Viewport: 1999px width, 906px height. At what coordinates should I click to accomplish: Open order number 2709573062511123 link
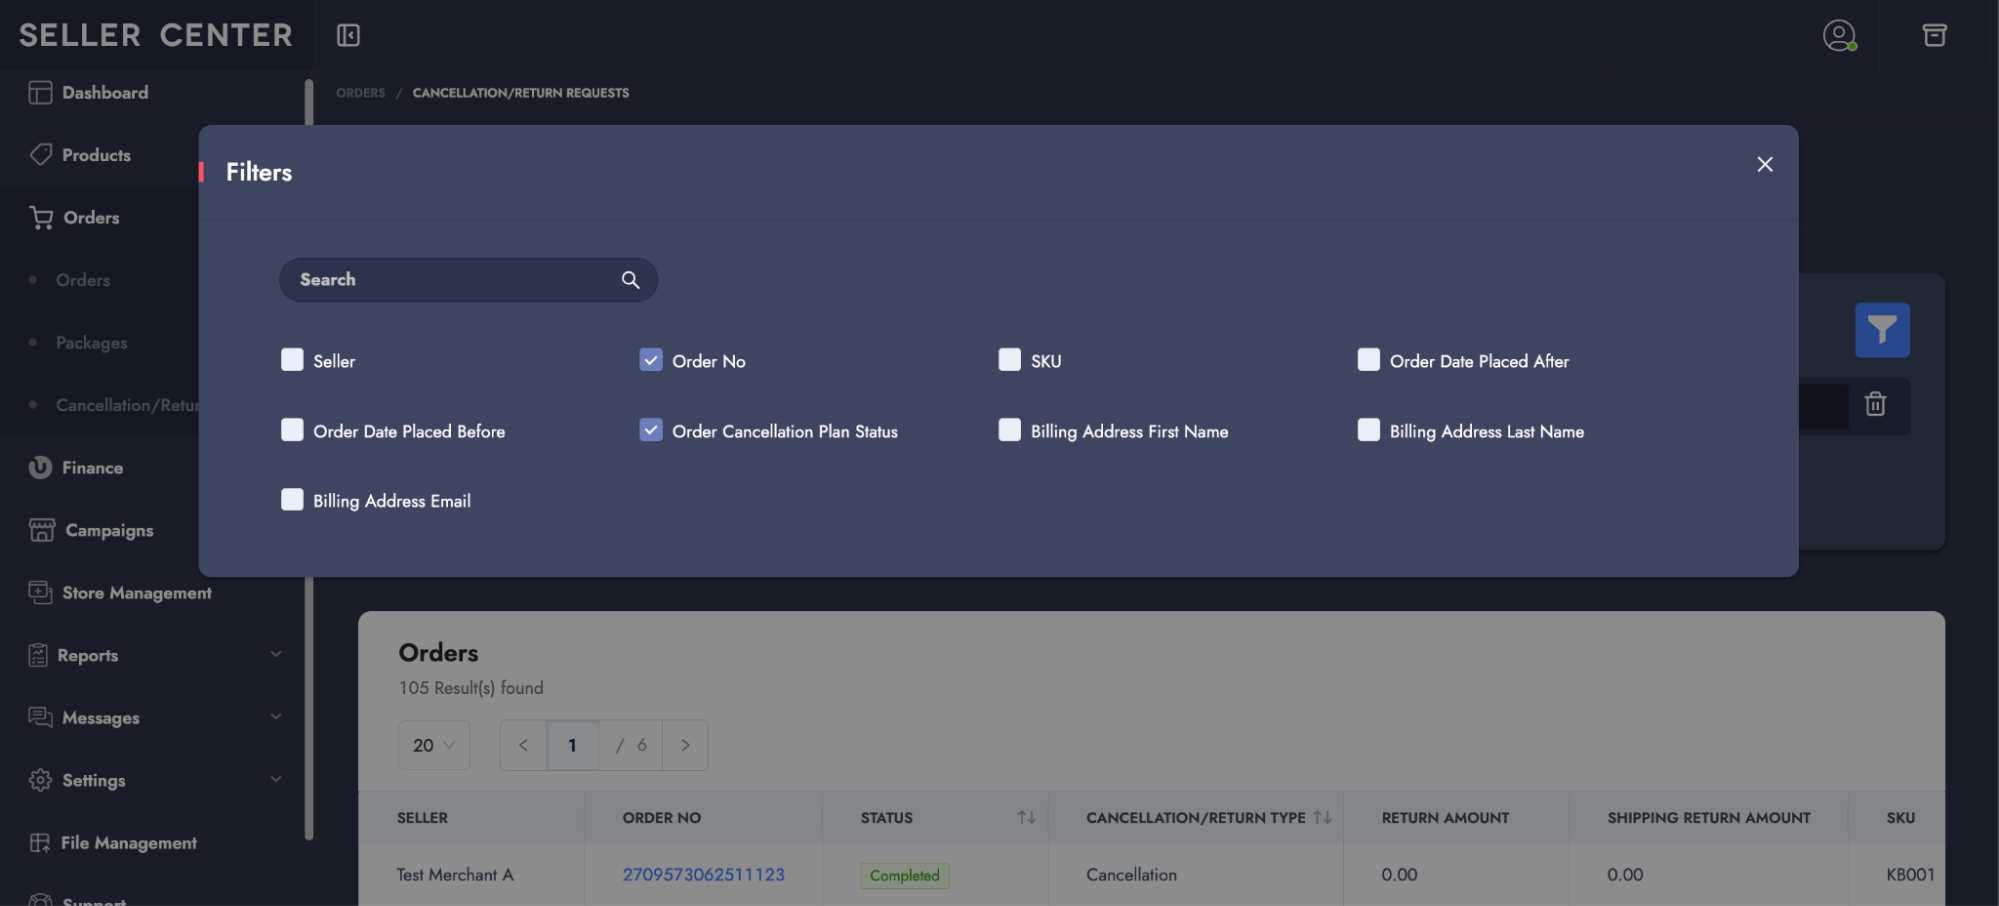pos(703,875)
